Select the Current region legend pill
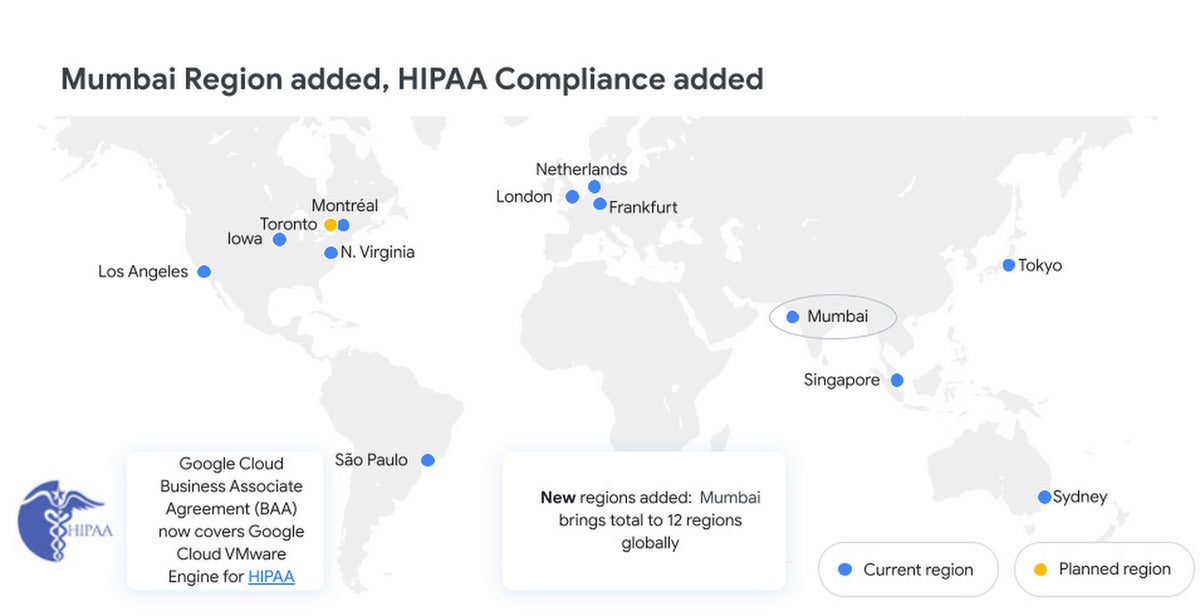 [x=908, y=569]
